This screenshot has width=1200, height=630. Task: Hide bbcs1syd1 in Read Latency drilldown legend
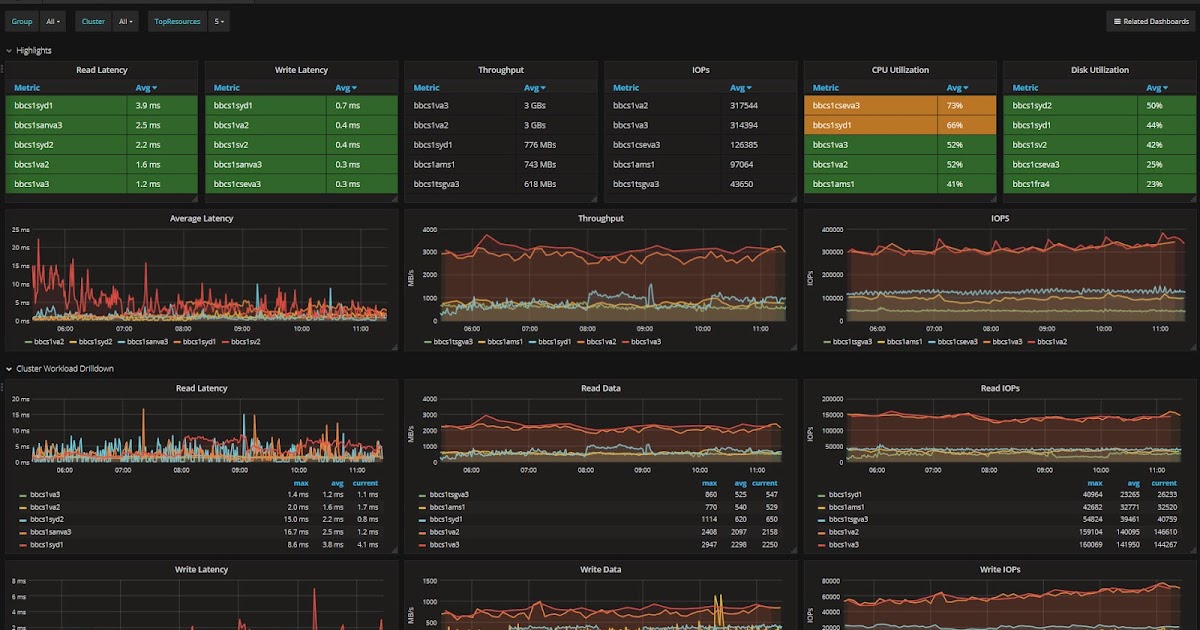50,544
